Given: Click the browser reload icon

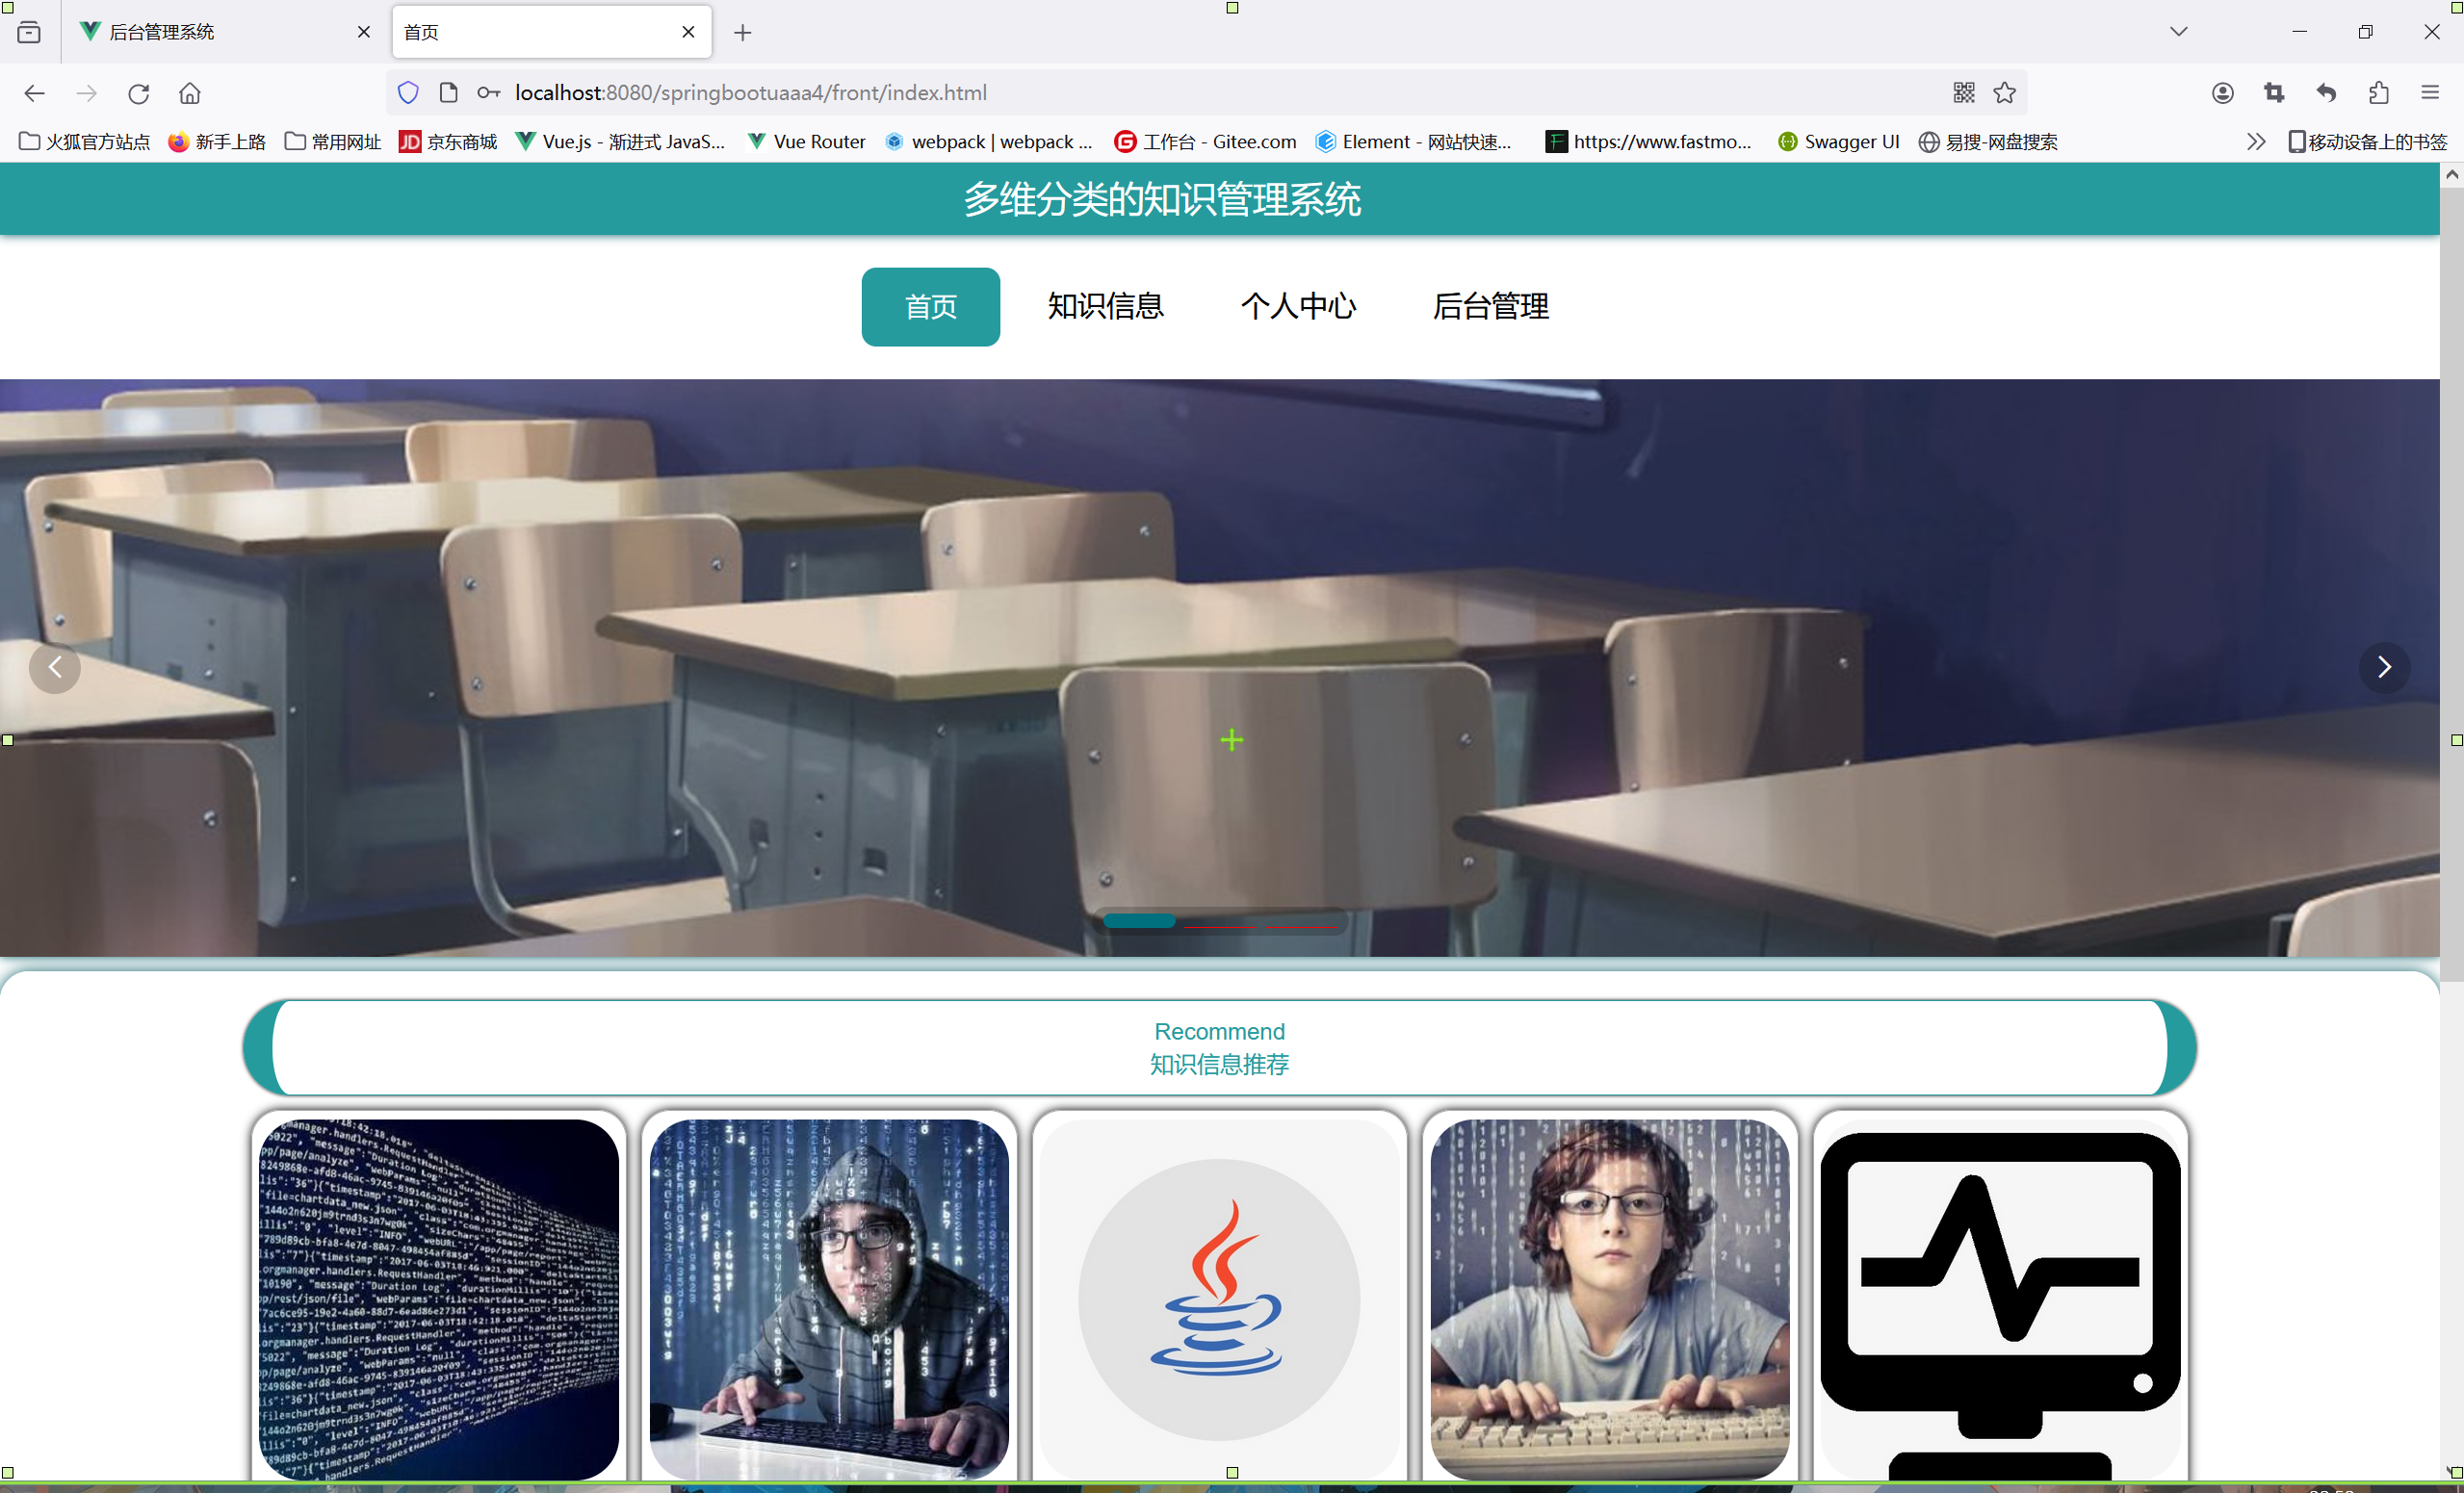Looking at the screenshot, I should (x=139, y=93).
